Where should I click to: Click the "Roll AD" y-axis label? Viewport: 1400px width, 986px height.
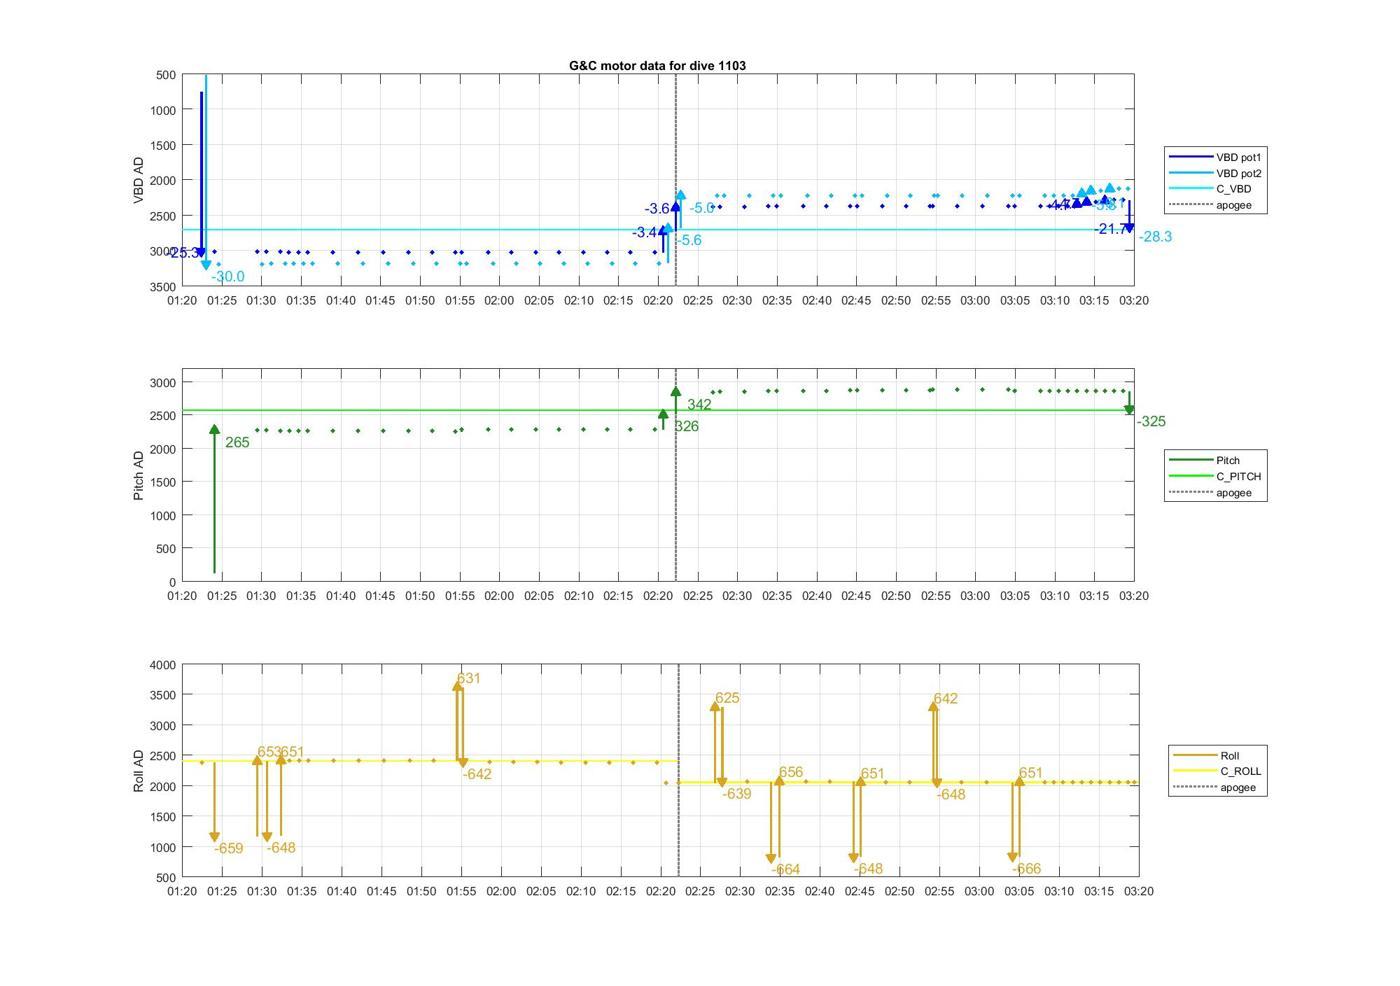pyautogui.click(x=139, y=771)
